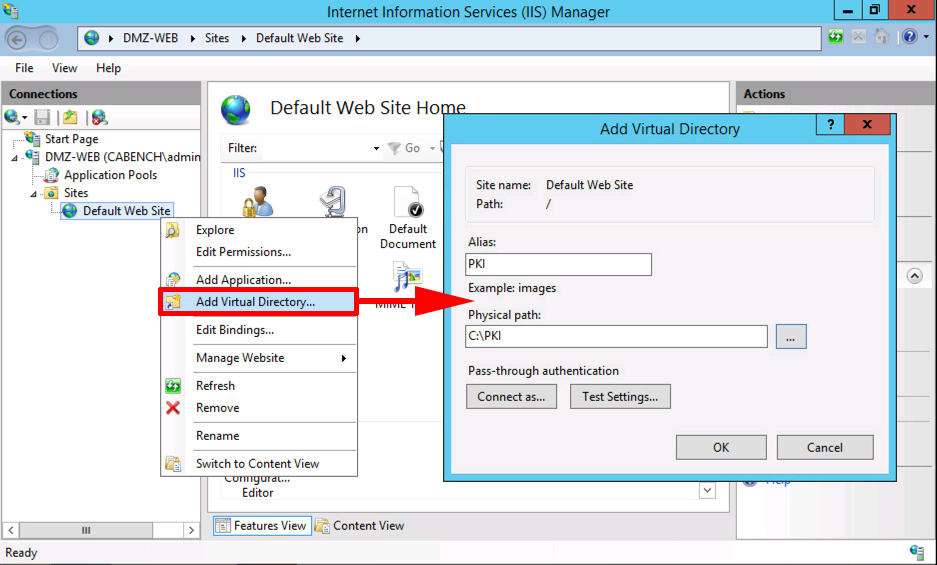The image size is (937, 565).
Task: Open the View menu
Action: coord(64,68)
